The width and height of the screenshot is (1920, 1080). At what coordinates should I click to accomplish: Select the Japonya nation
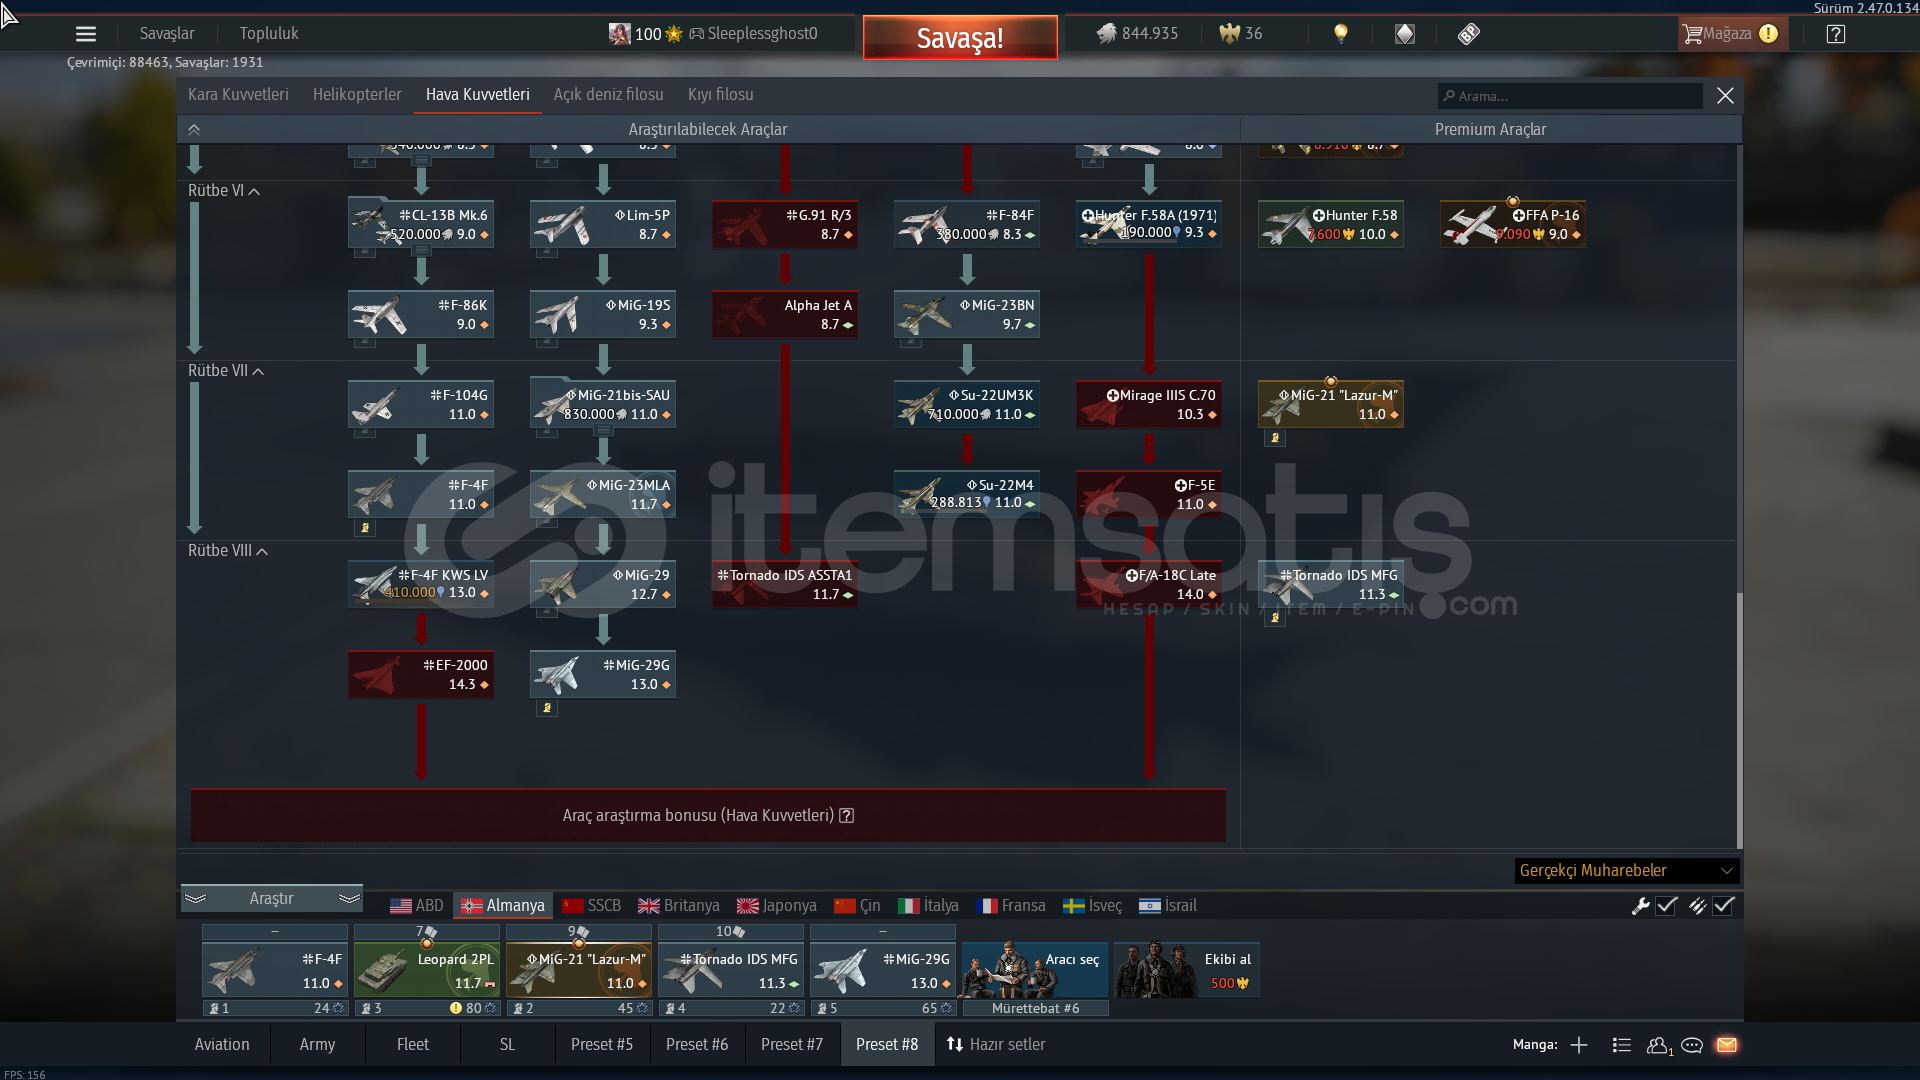point(777,906)
